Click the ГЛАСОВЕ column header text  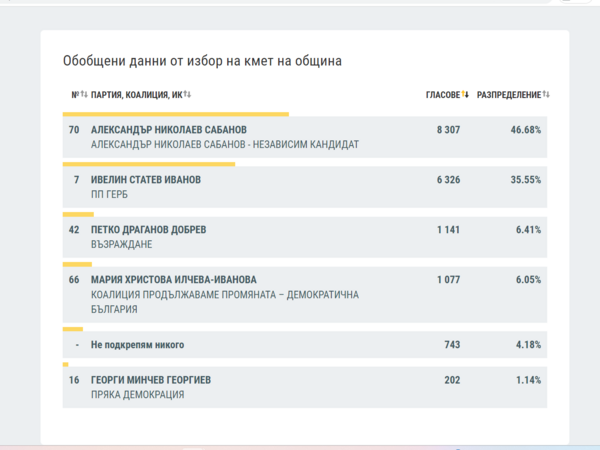click(442, 95)
